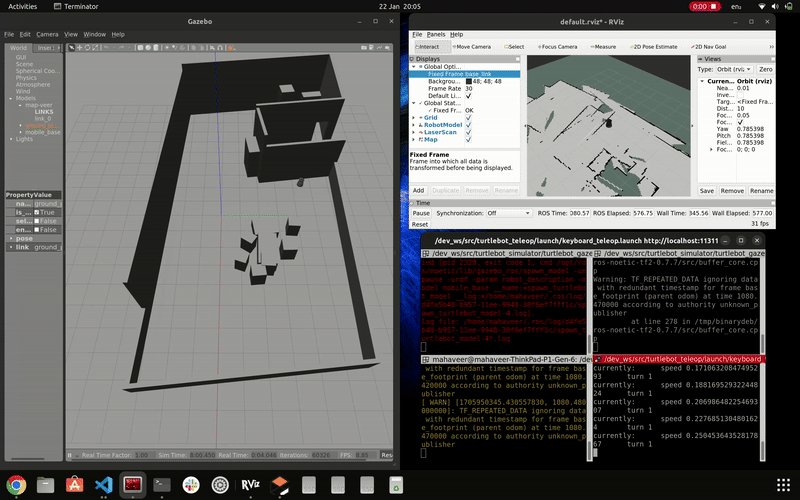The image size is (800, 500).
Task: Expand Lights in Gazebo World tree
Action: (11, 139)
